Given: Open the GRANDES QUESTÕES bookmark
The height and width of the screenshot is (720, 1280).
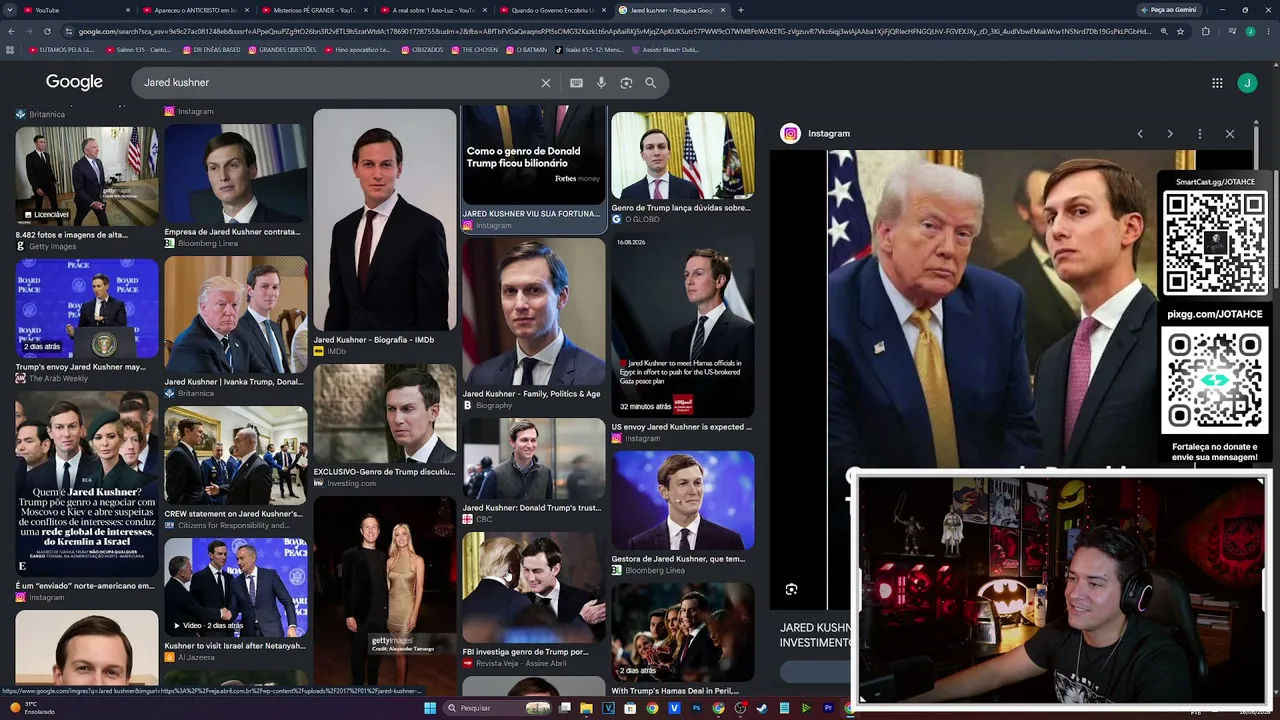Looking at the screenshot, I should point(281,49).
